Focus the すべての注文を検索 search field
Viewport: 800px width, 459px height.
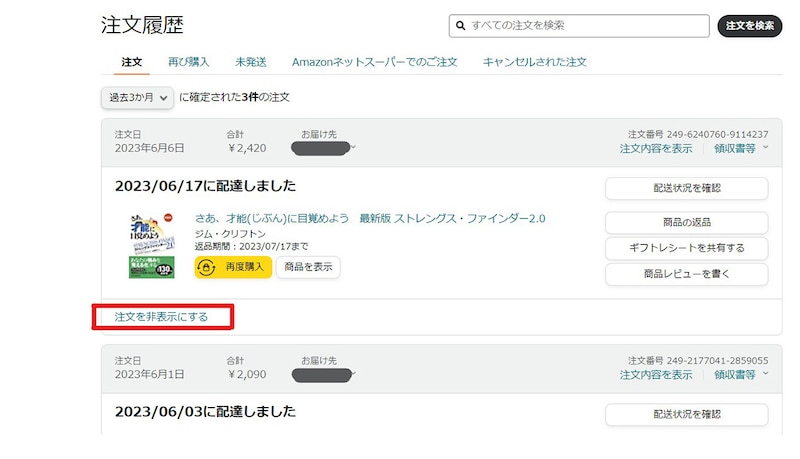(585, 25)
